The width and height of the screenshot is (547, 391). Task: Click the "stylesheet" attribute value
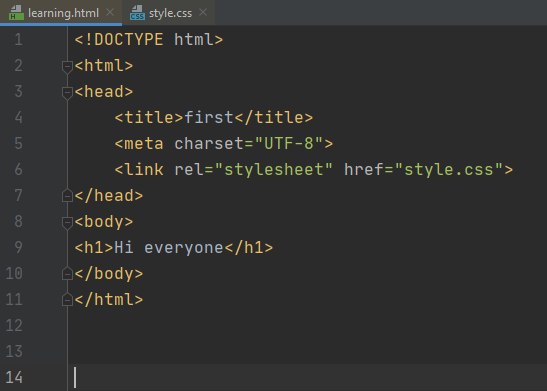274,170
